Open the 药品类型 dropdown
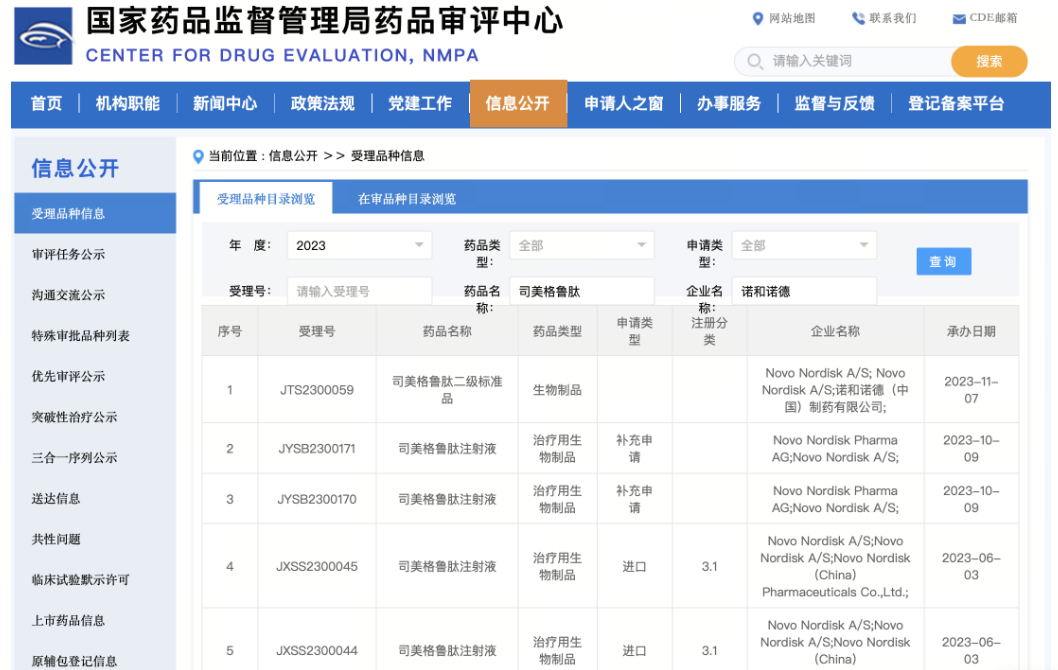 tap(582, 245)
